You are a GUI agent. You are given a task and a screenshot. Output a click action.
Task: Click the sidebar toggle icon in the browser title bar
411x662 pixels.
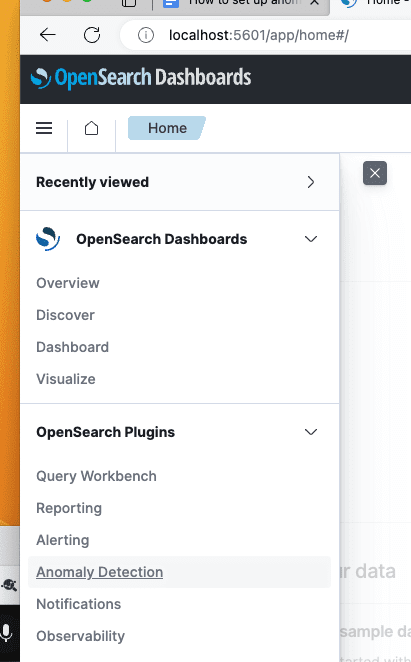coord(129,3)
